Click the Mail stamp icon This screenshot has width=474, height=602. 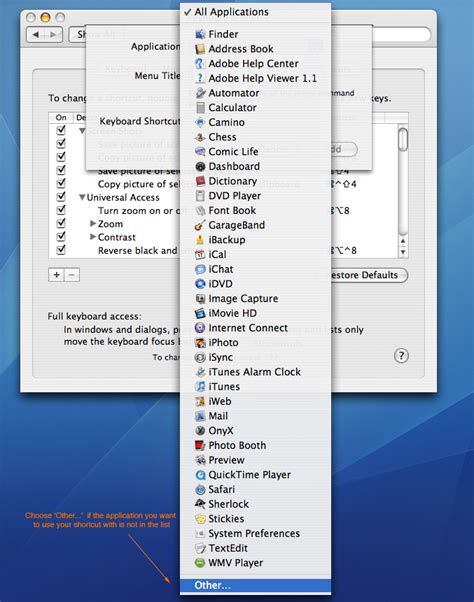(x=200, y=416)
